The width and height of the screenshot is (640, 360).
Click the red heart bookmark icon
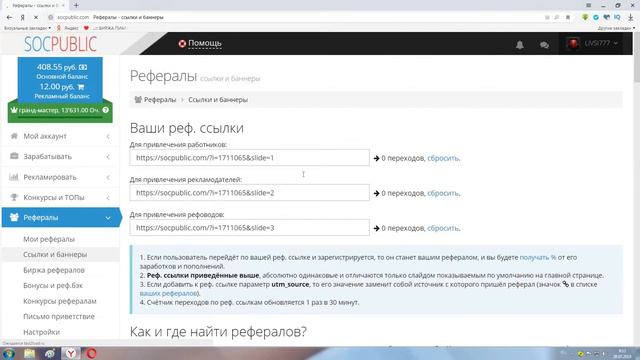click(86, 28)
